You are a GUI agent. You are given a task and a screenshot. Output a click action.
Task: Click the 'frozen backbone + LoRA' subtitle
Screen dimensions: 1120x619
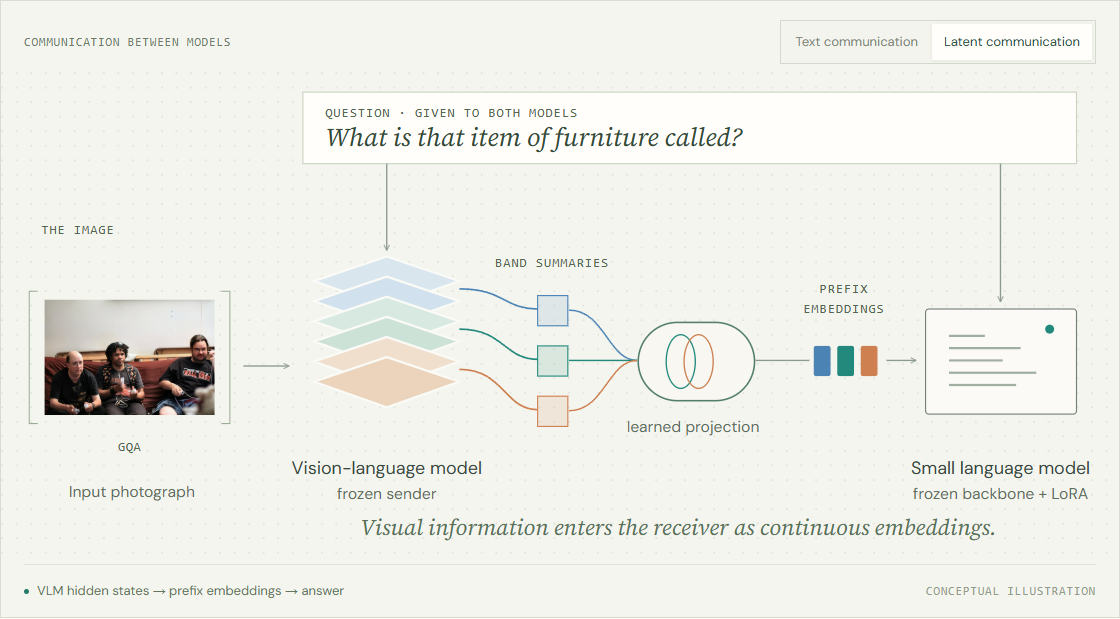click(x=1000, y=494)
